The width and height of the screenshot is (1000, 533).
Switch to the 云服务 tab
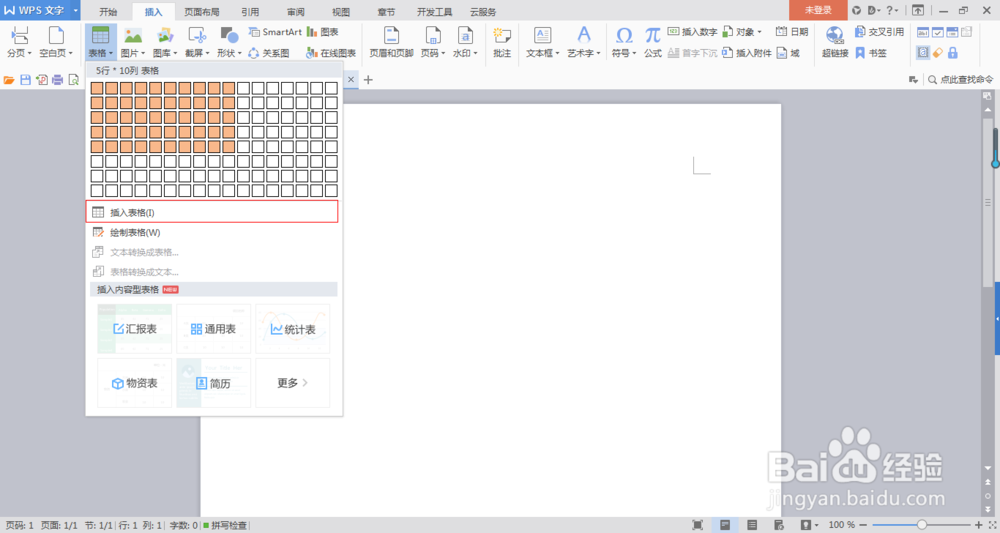[x=483, y=12]
